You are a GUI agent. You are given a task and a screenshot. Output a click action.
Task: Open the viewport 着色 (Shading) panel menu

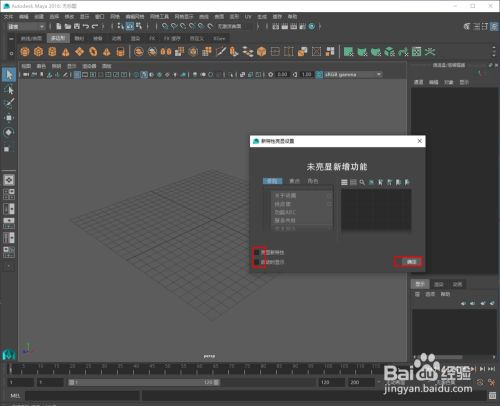click(x=41, y=66)
